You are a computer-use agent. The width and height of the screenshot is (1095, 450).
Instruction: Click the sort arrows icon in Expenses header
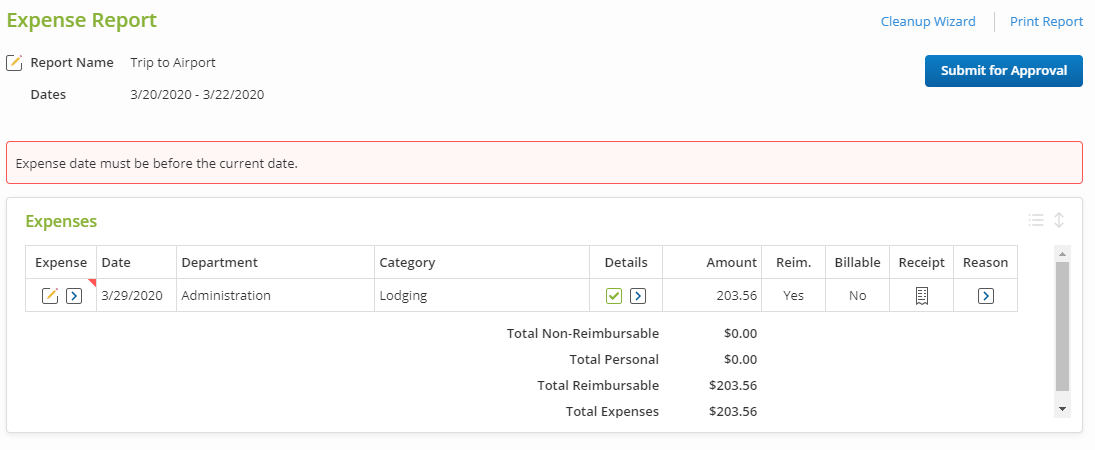(1059, 220)
